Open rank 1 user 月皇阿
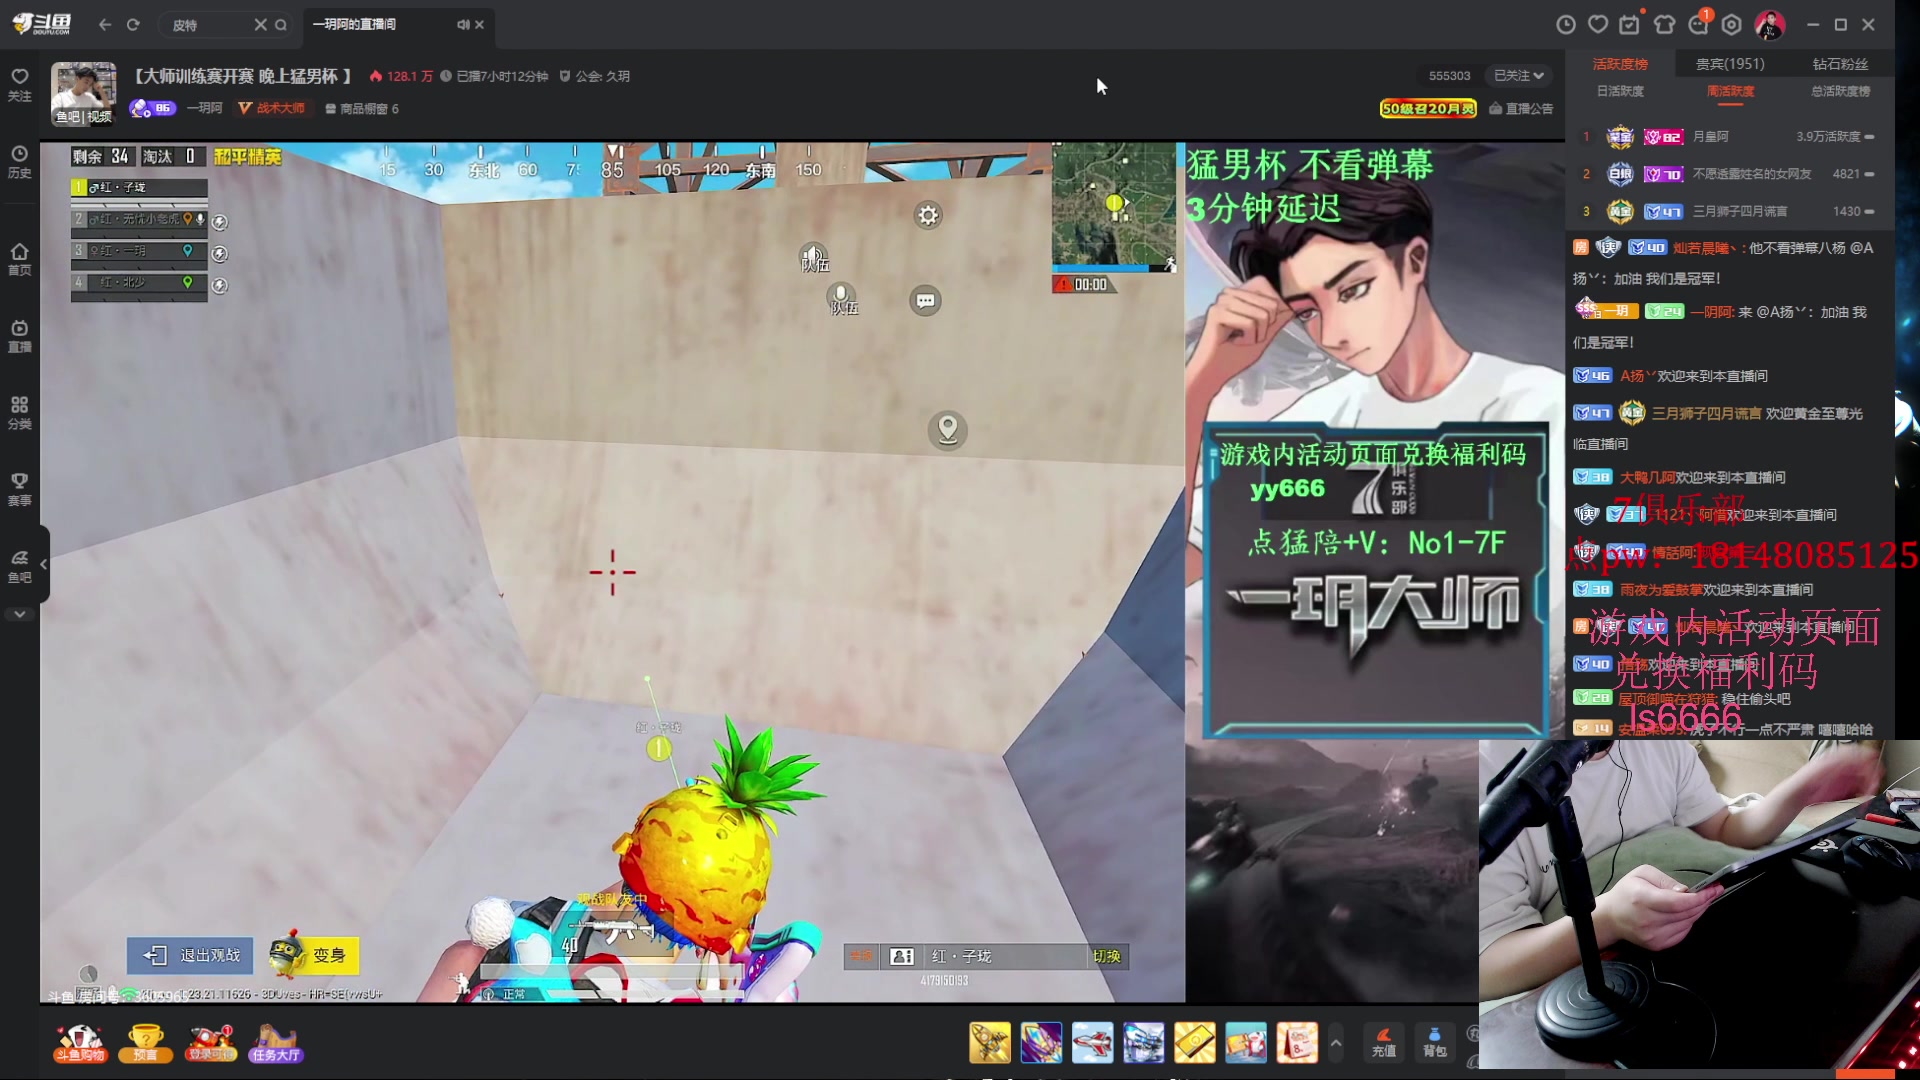This screenshot has height=1080, width=1920. pos(1710,136)
